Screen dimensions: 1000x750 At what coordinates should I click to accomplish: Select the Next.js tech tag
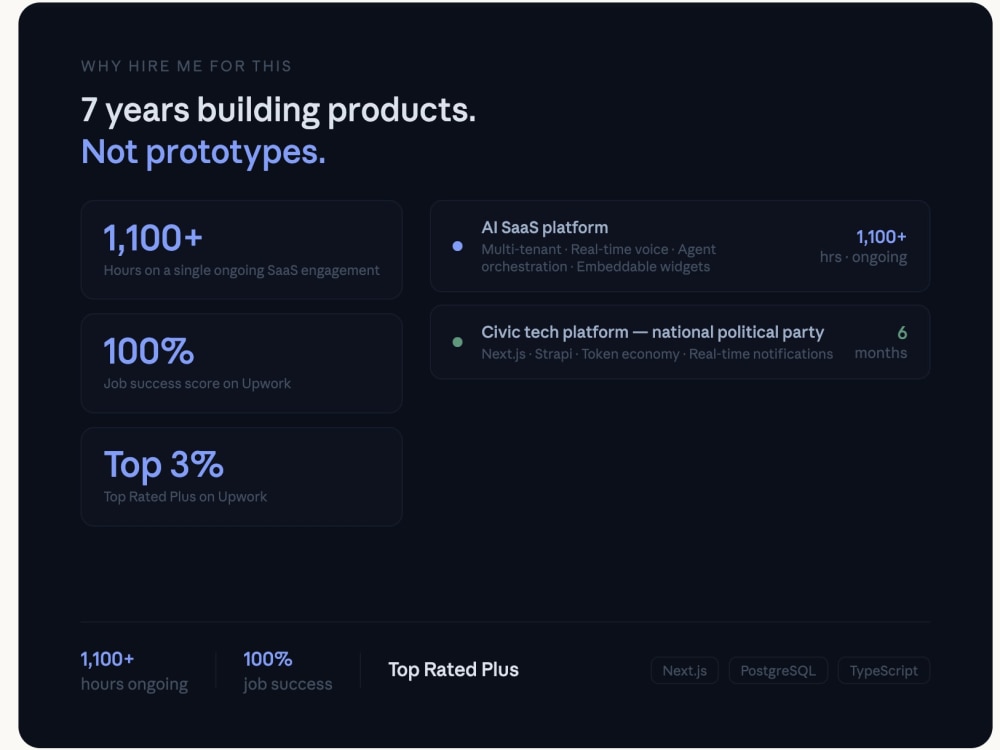click(x=684, y=671)
